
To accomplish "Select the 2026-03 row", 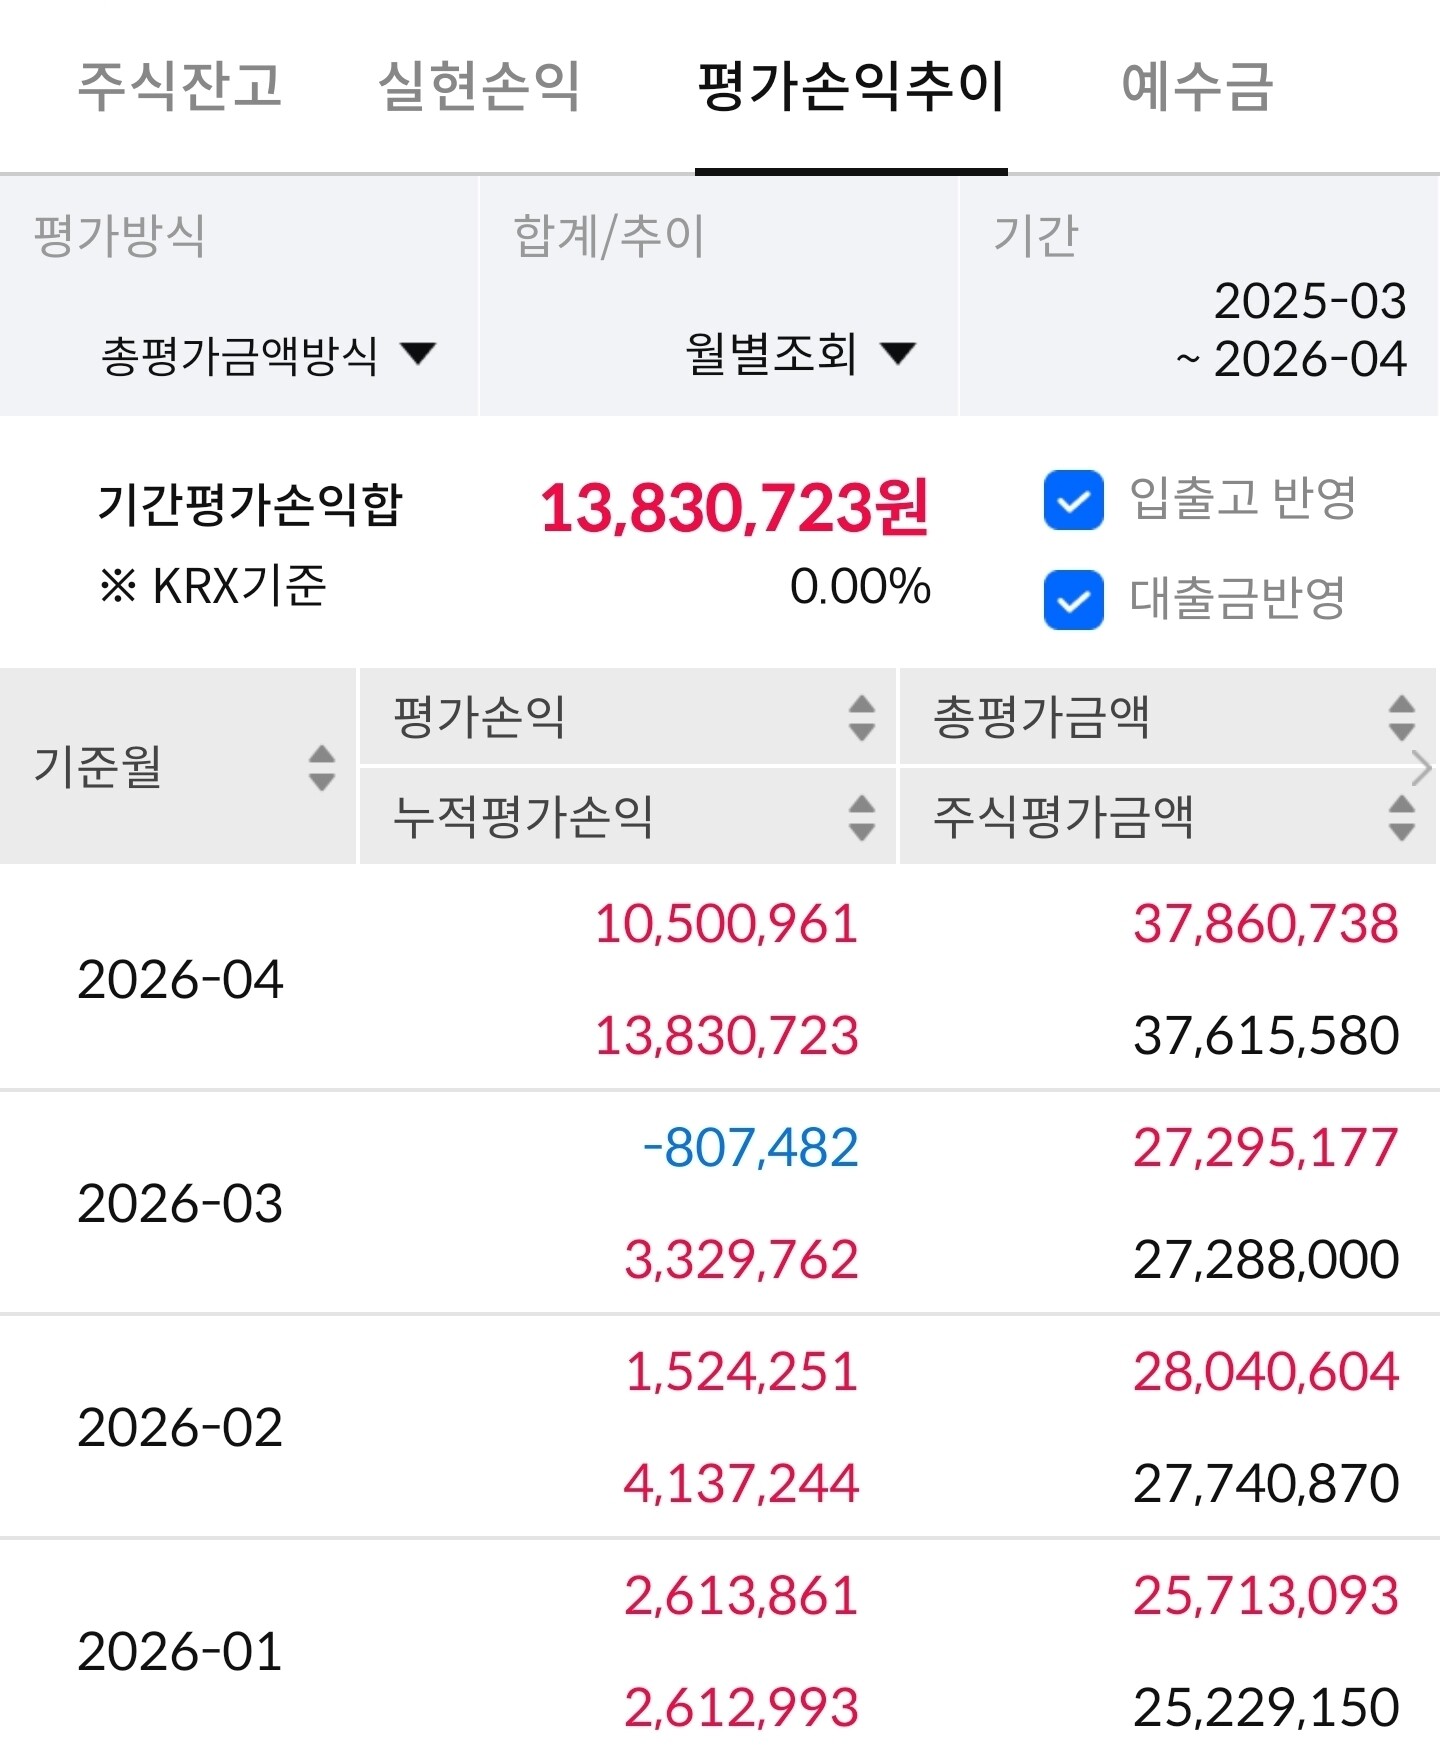I will pyautogui.click(x=720, y=1203).
